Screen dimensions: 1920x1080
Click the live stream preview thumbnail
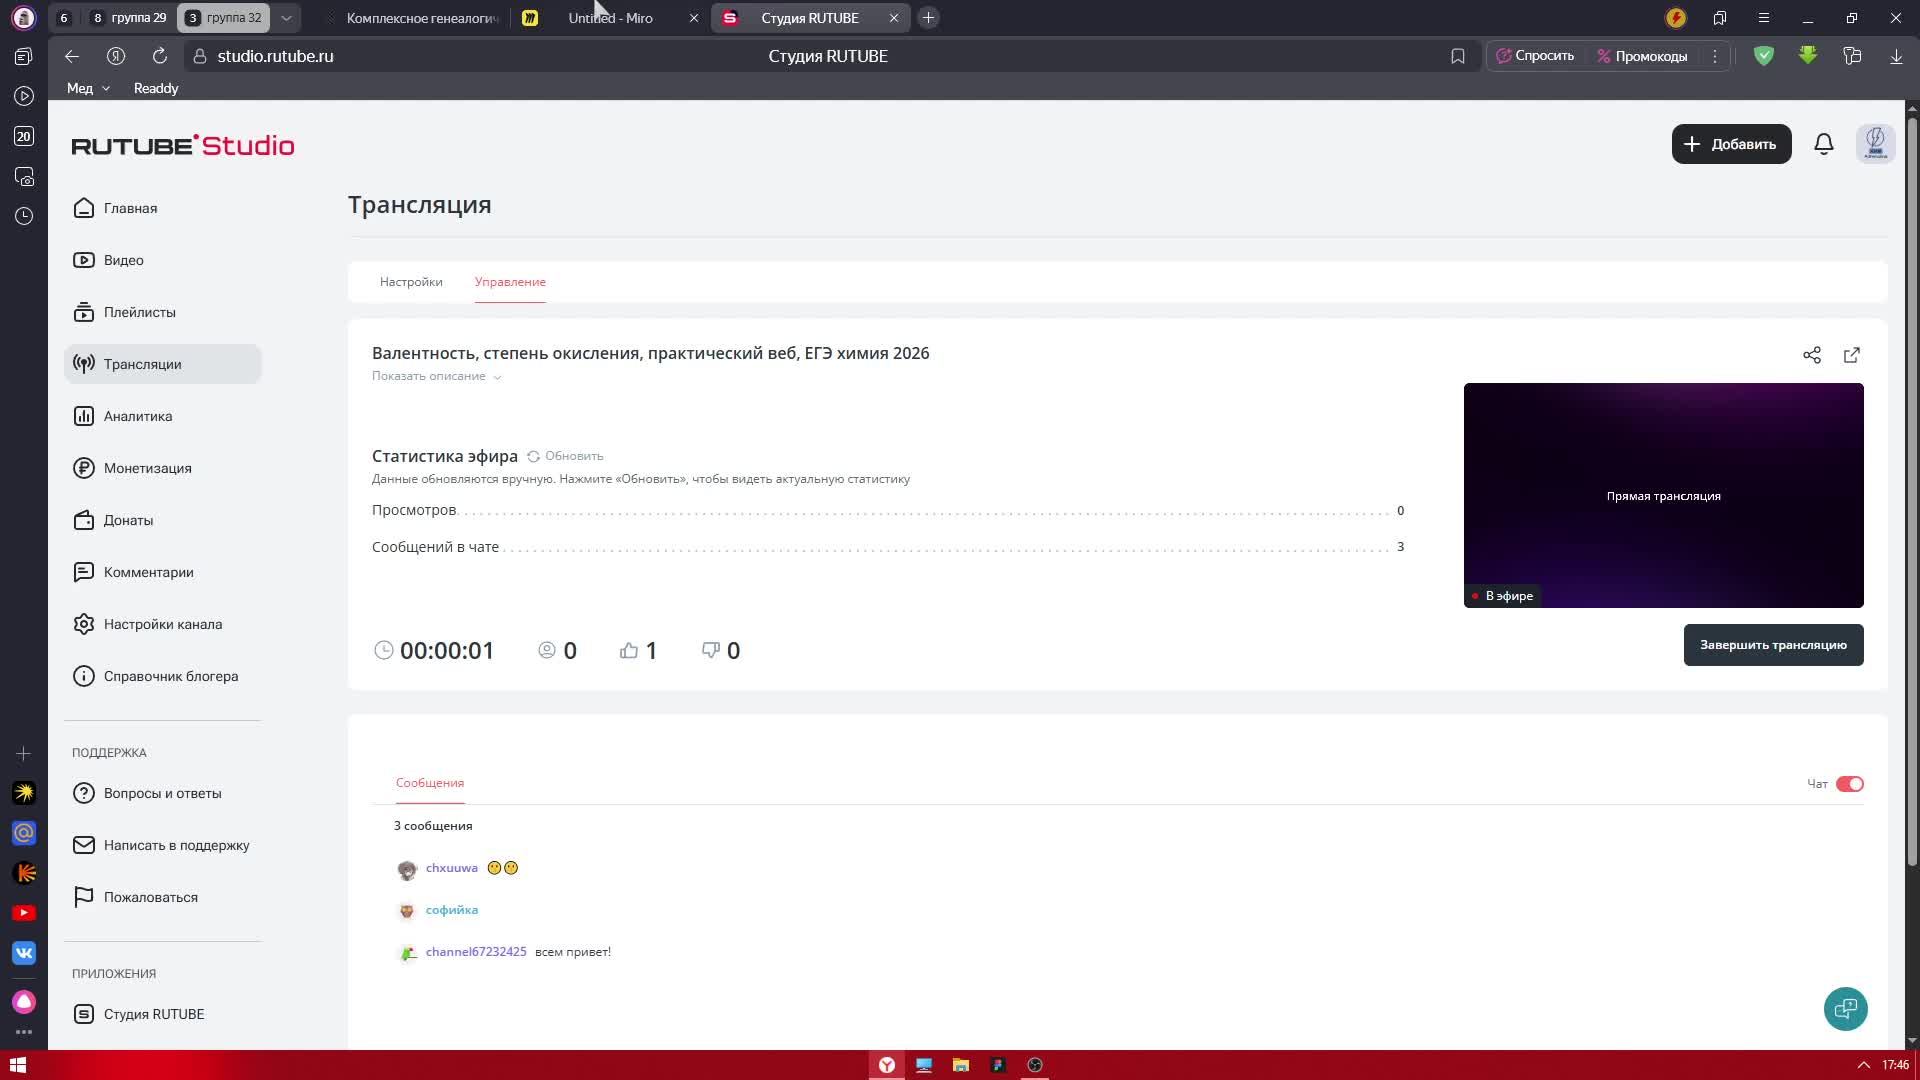[x=1662, y=495]
